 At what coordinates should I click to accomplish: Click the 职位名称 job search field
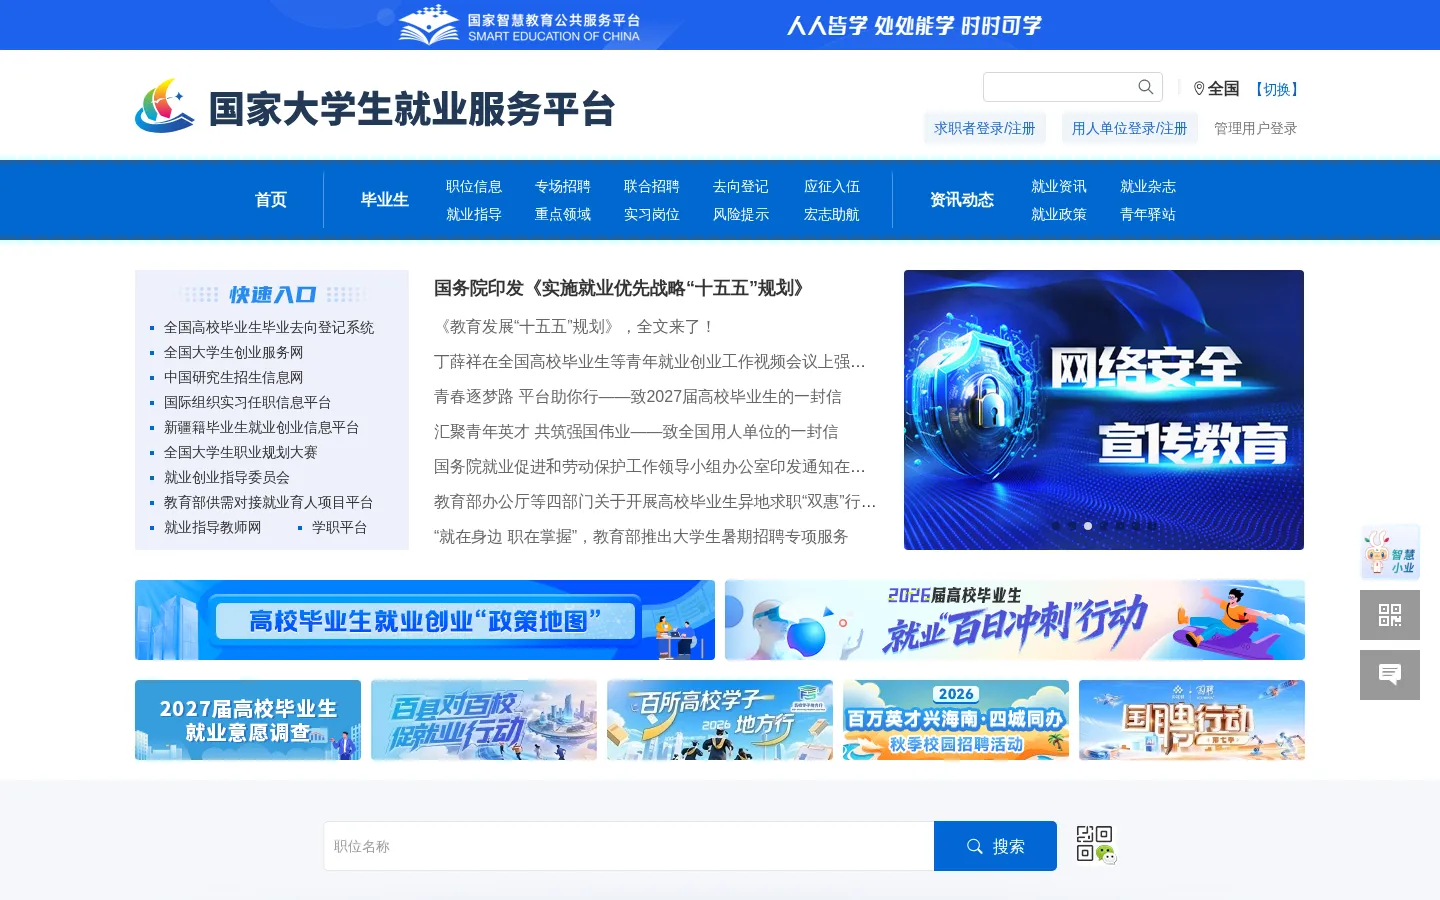pyautogui.click(x=629, y=846)
